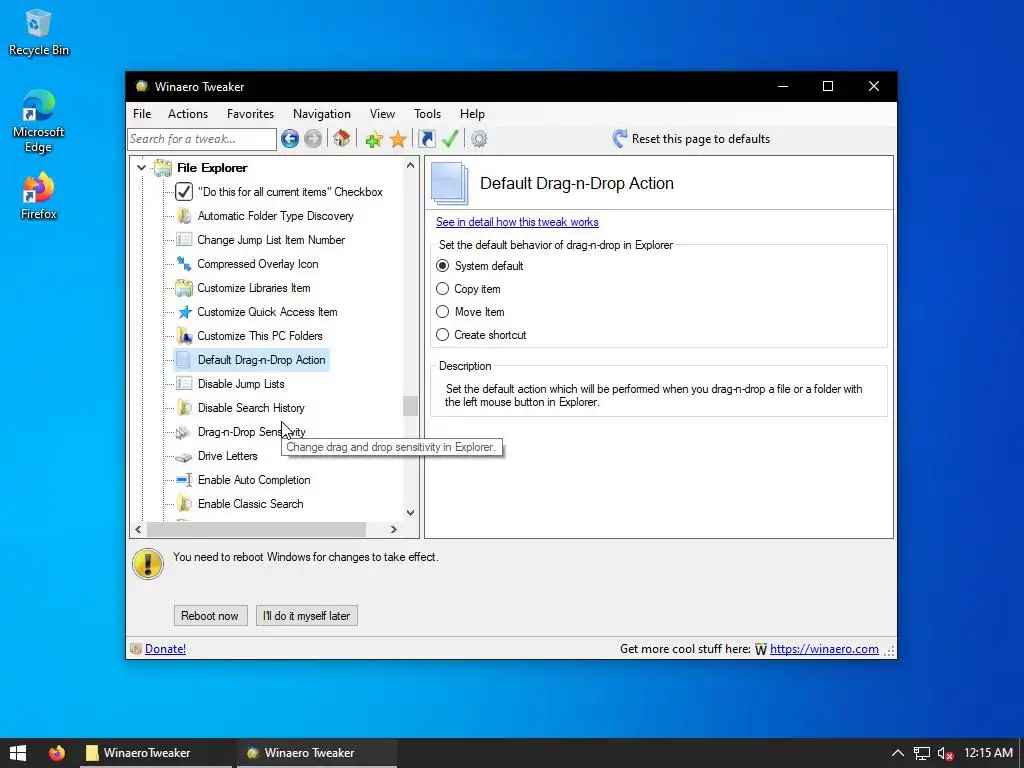Open settings via the gear toolbar icon
This screenshot has height=768, width=1024.
coord(479,138)
